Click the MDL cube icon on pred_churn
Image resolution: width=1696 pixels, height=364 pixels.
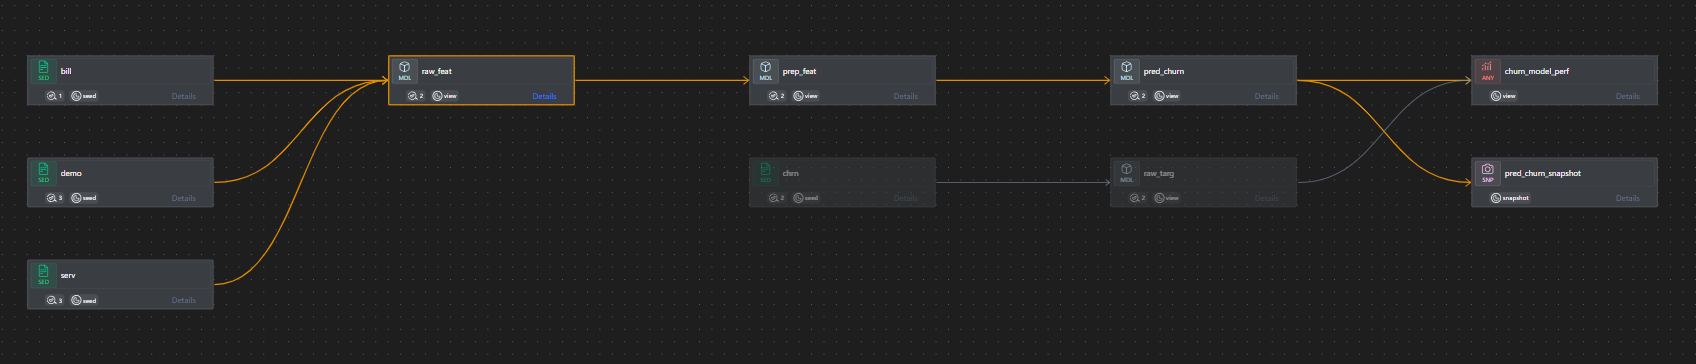point(1126,71)
